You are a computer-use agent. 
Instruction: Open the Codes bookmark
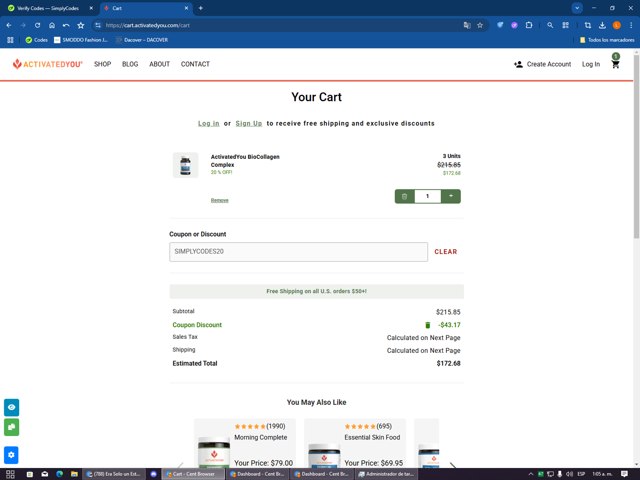point(36,40)
